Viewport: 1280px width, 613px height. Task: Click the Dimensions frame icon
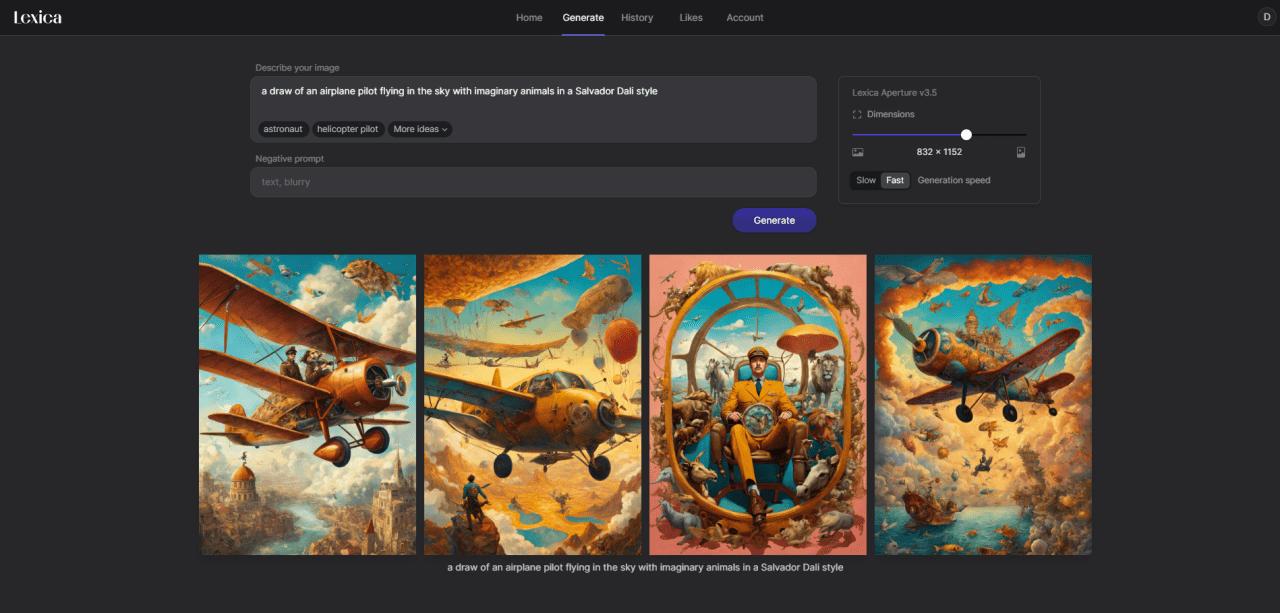[857, 115]
